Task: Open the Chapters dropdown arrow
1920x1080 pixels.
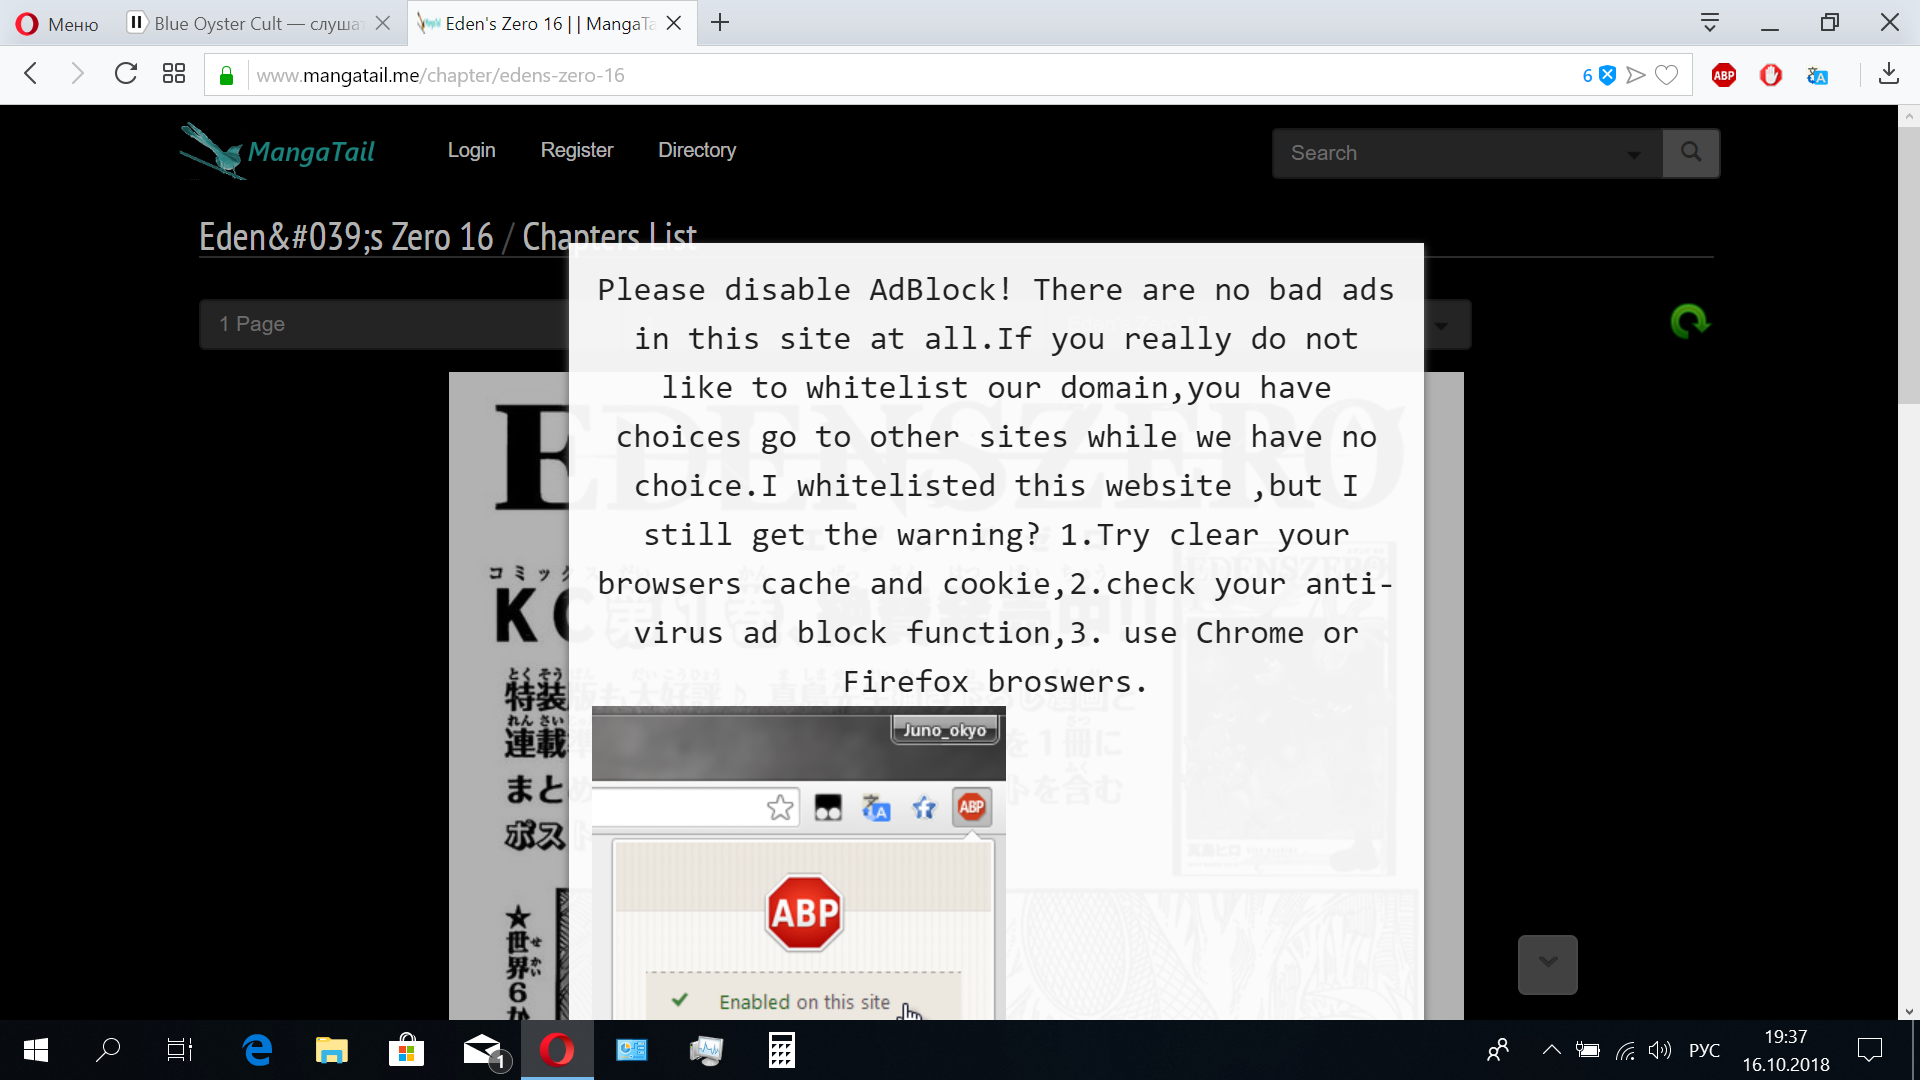Action: 1441,325
